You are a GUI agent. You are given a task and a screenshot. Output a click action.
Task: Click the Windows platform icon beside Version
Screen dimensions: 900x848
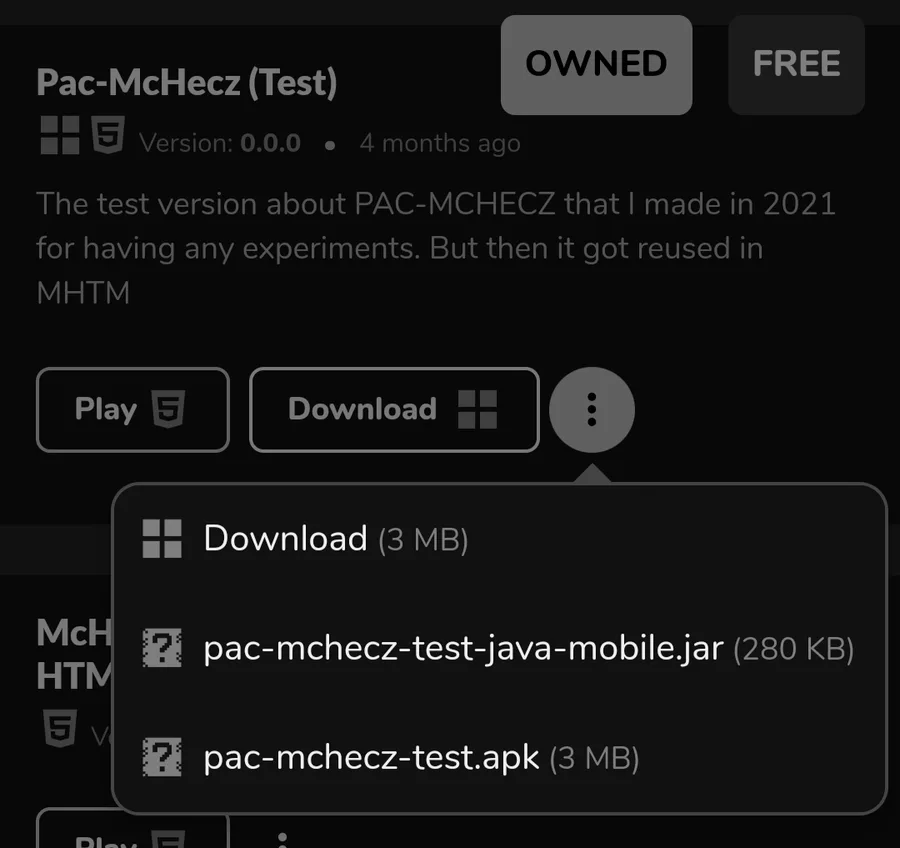coord(59,135)
